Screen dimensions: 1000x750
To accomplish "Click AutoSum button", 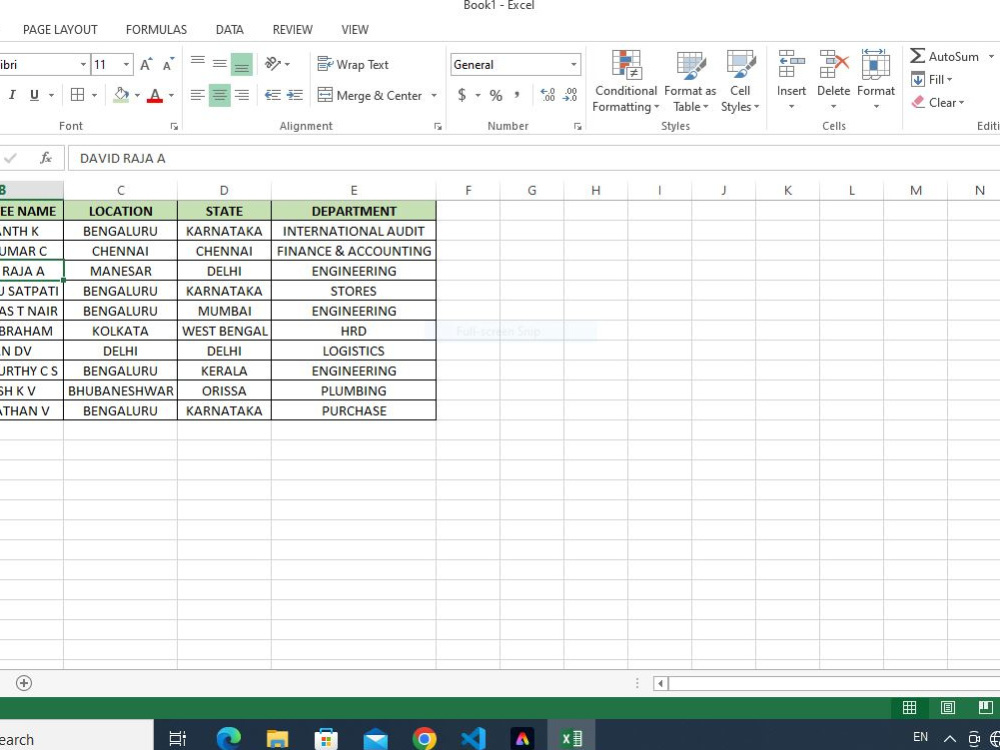I will (945, 56).
